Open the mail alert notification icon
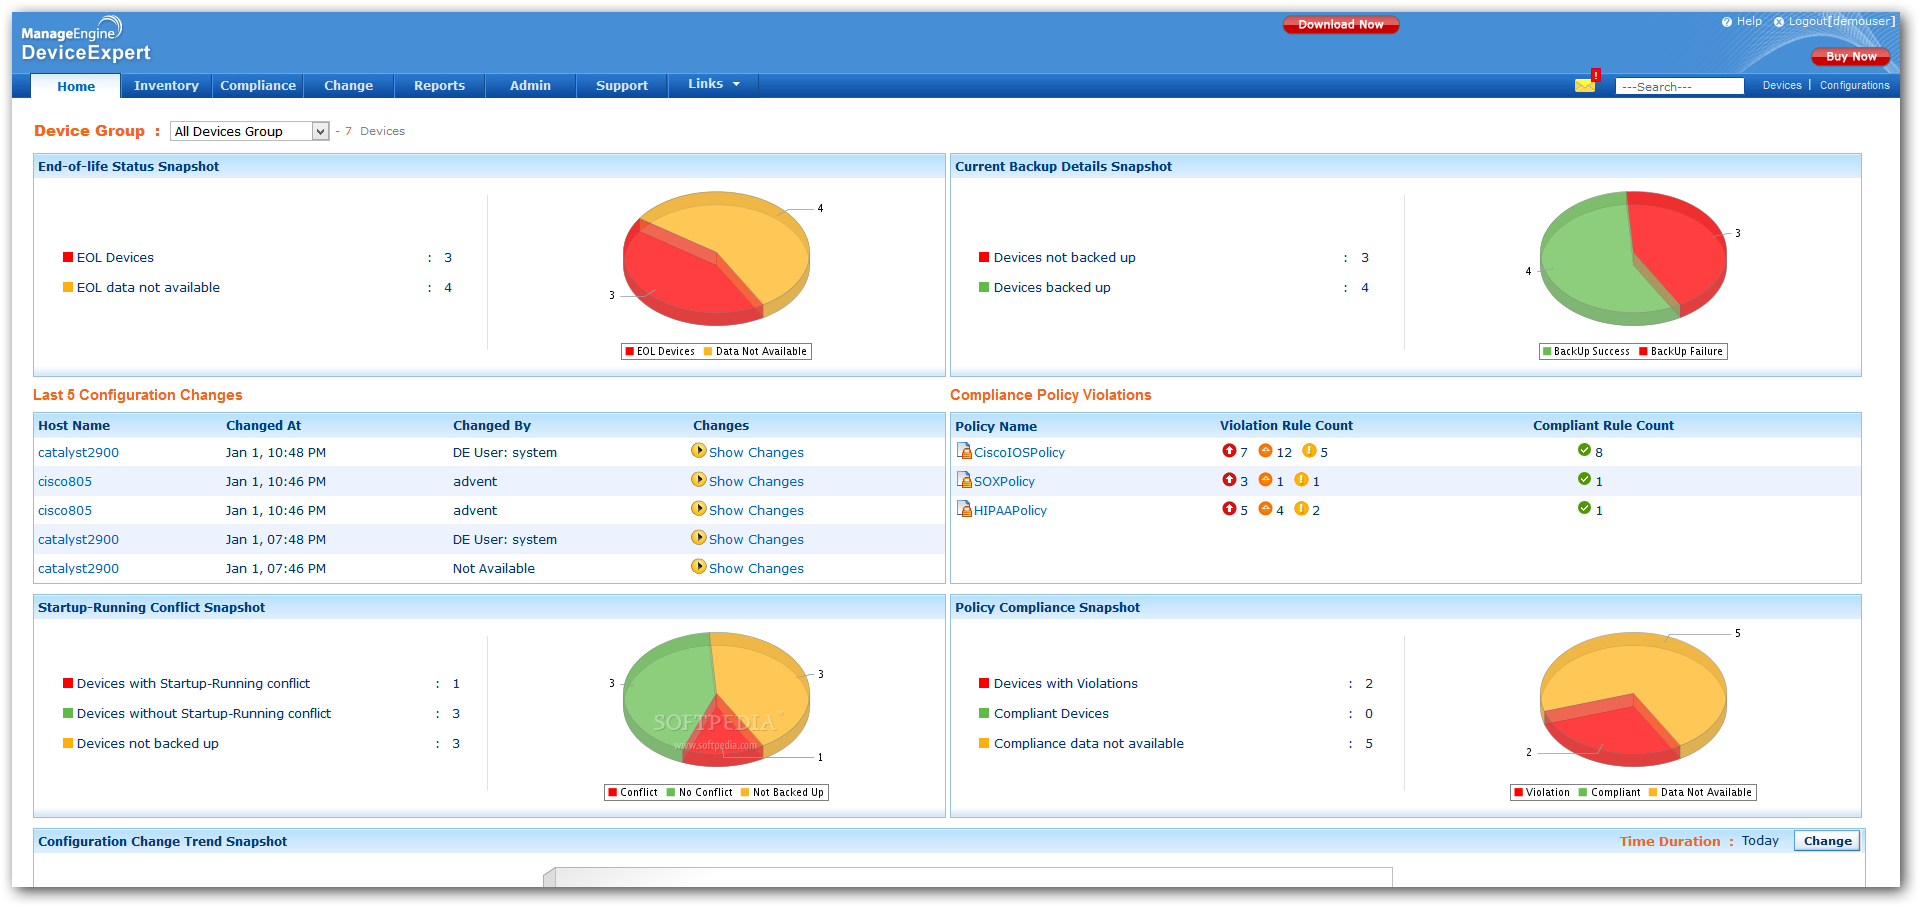The image size is (1920, 907). point(1587,83)
